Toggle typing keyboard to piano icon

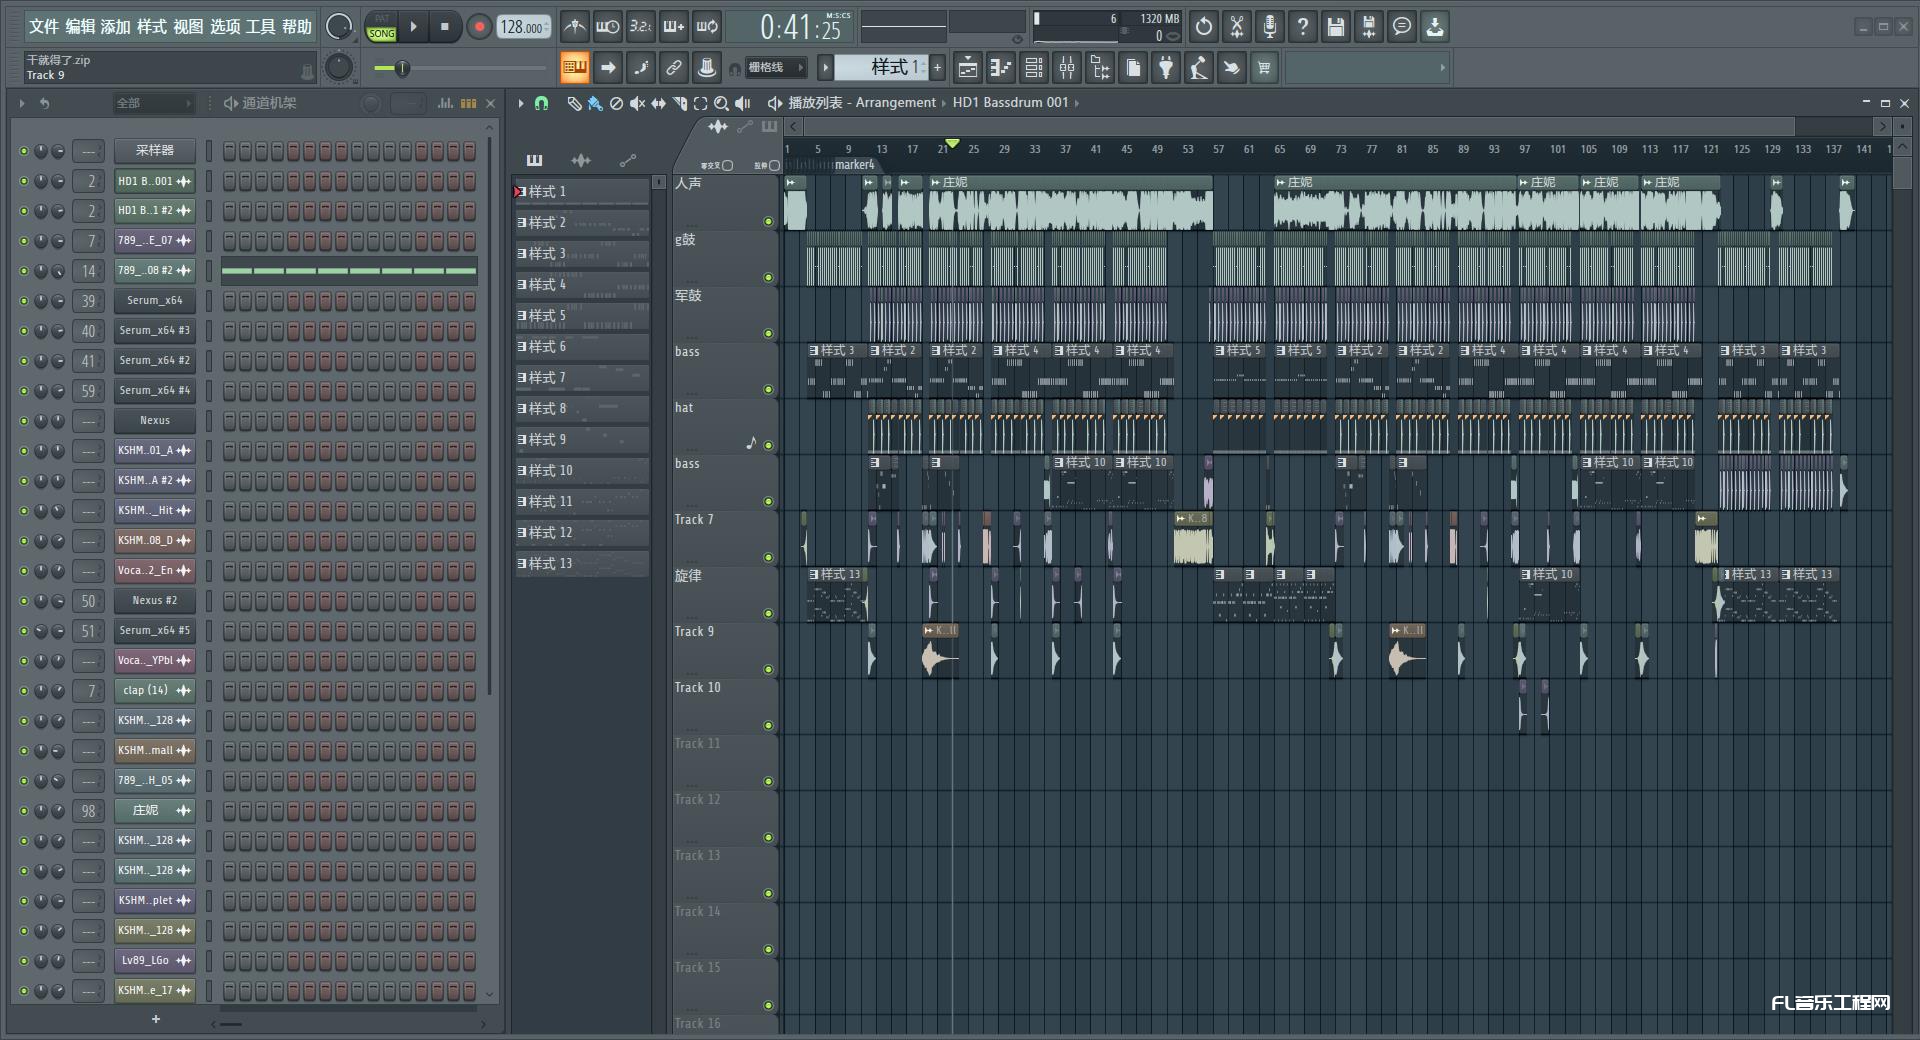tap(574, 68)
